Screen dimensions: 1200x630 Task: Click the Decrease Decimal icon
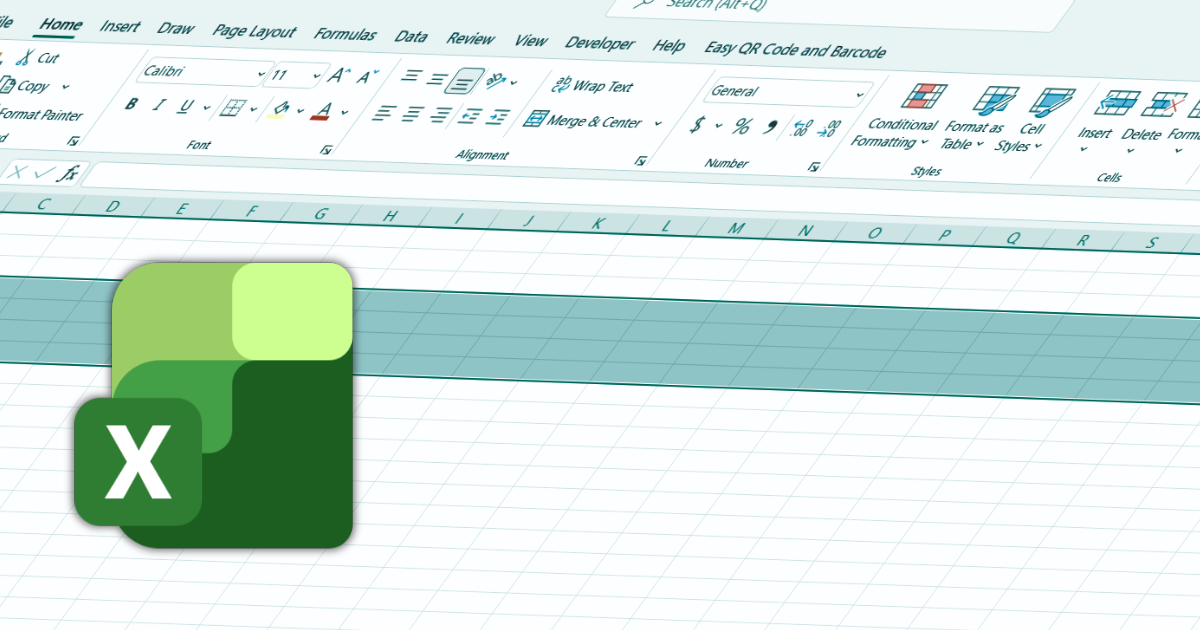pos(829,130)
